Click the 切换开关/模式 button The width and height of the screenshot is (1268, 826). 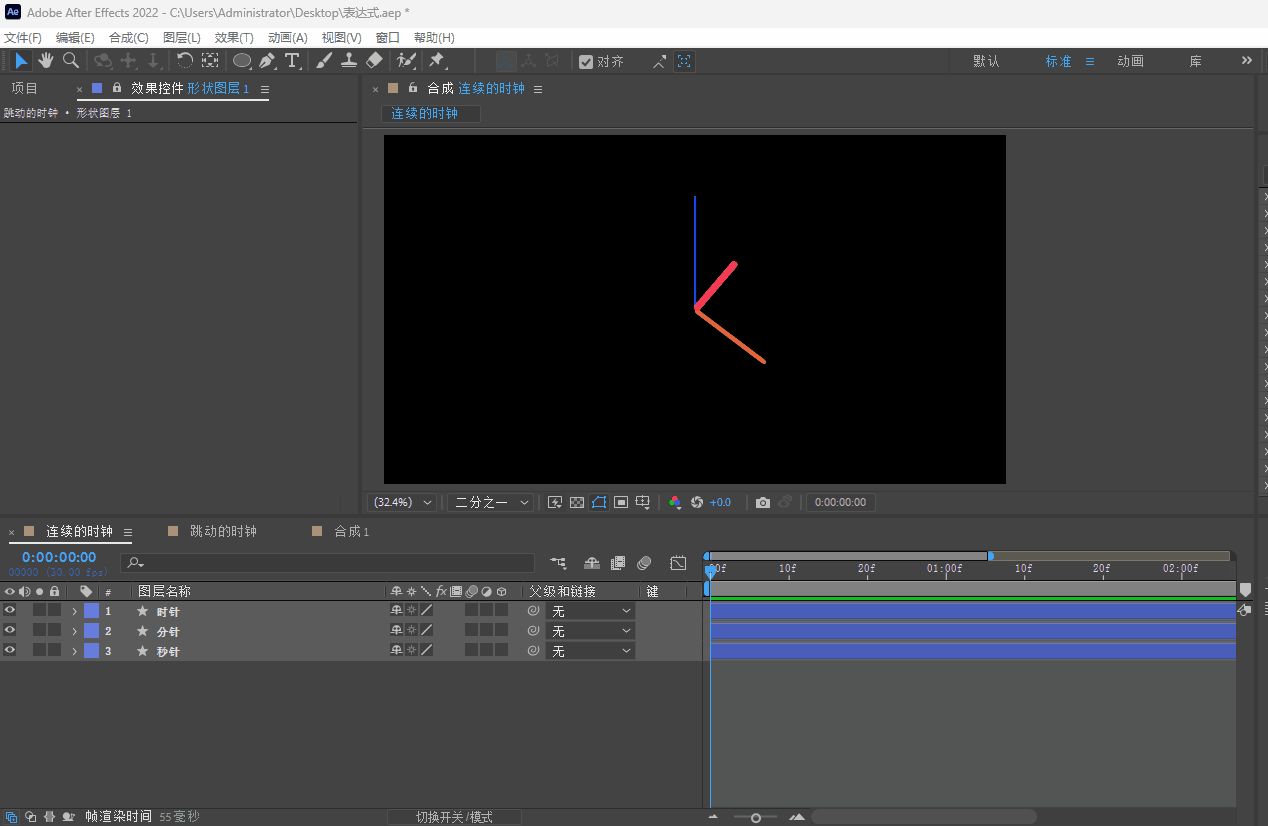454,817
